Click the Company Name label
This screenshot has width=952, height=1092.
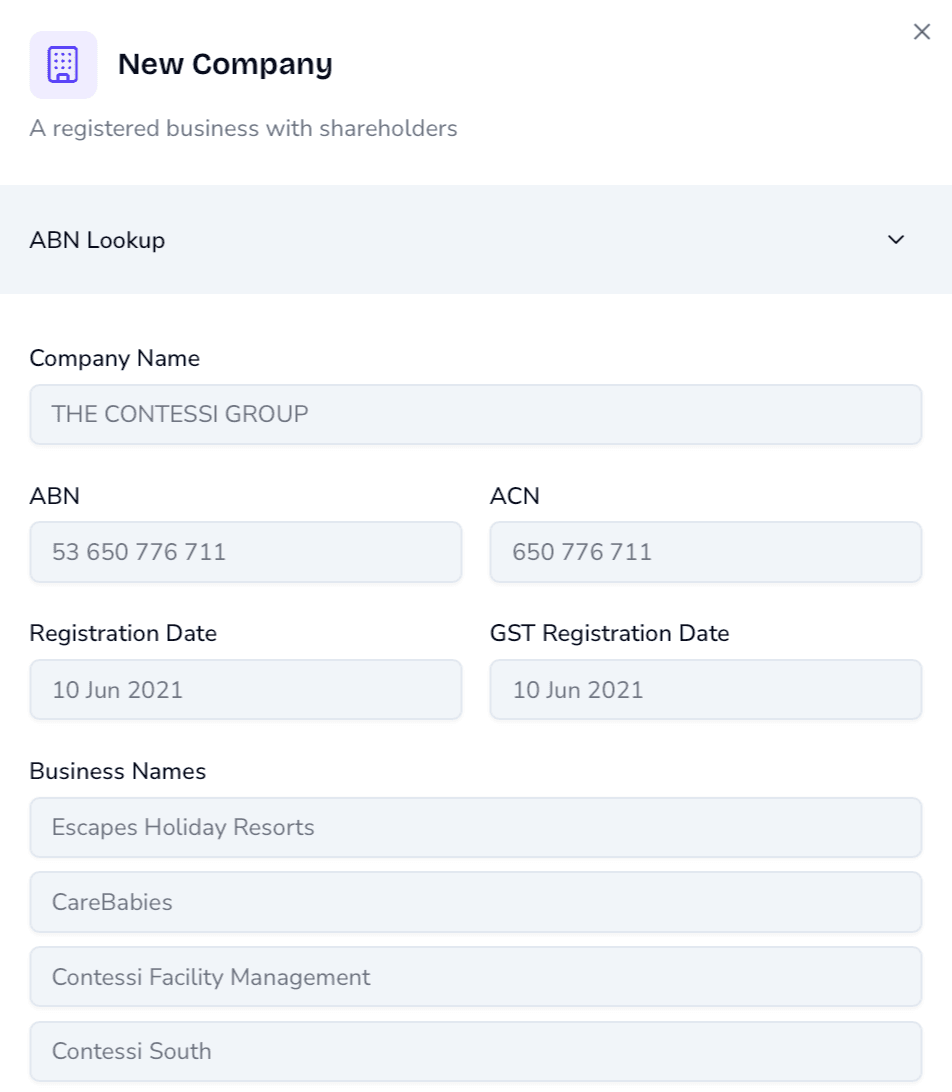[114, 358]
